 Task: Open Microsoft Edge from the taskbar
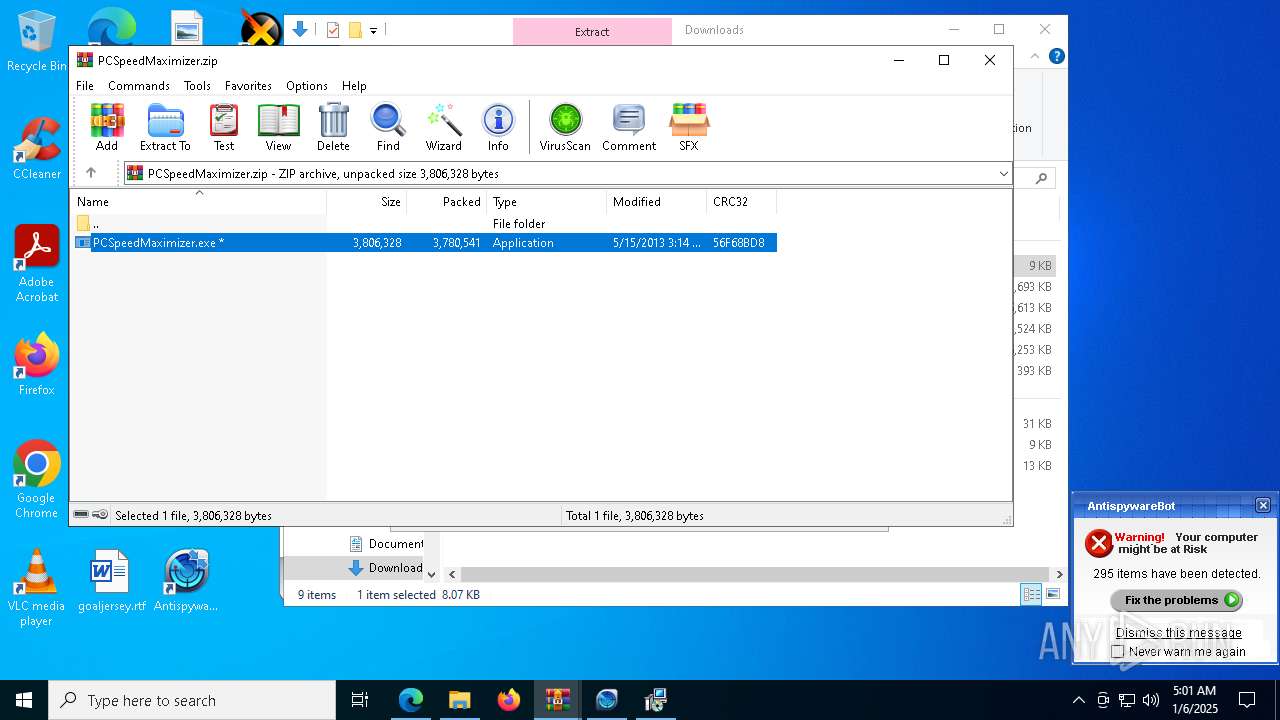click(x=411, y=700)
